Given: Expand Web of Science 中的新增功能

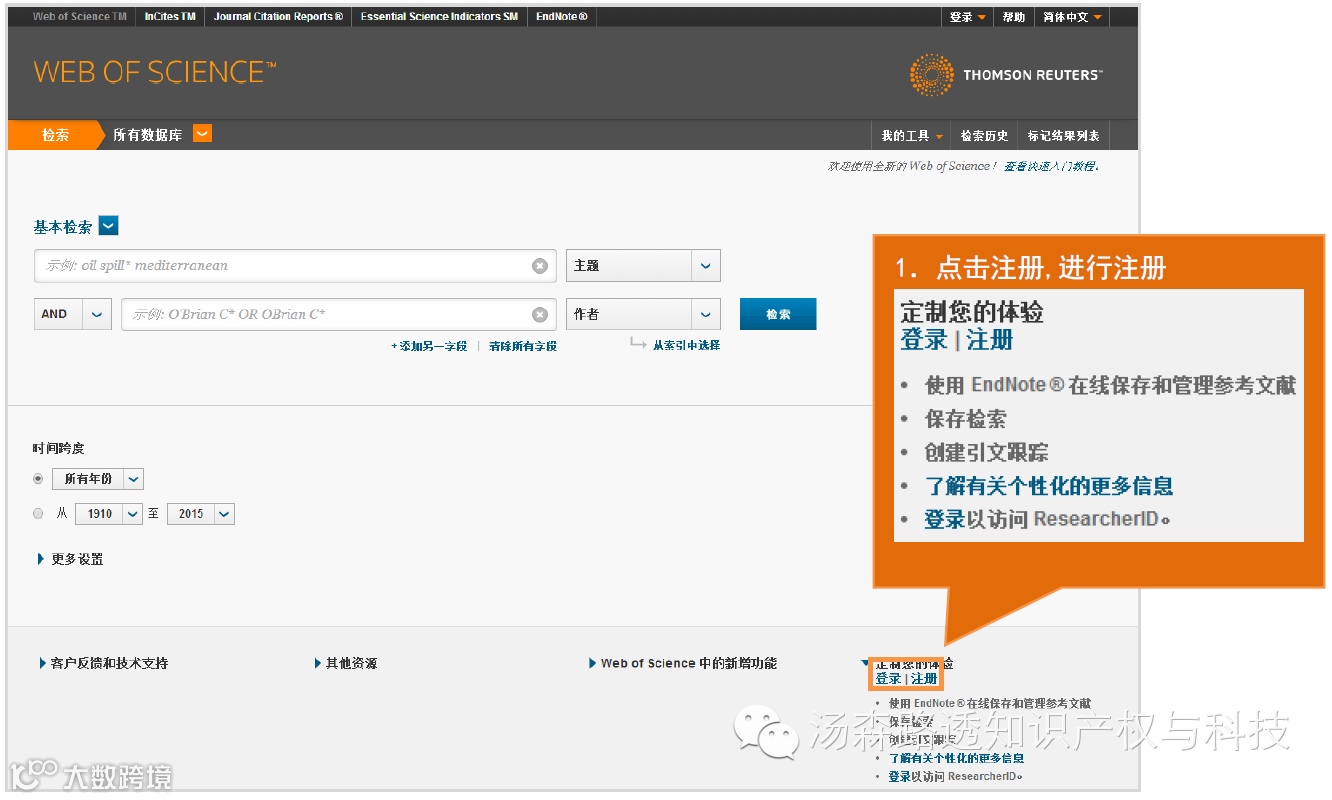Looking at the screenshot, I should click(x=683, y=663).
